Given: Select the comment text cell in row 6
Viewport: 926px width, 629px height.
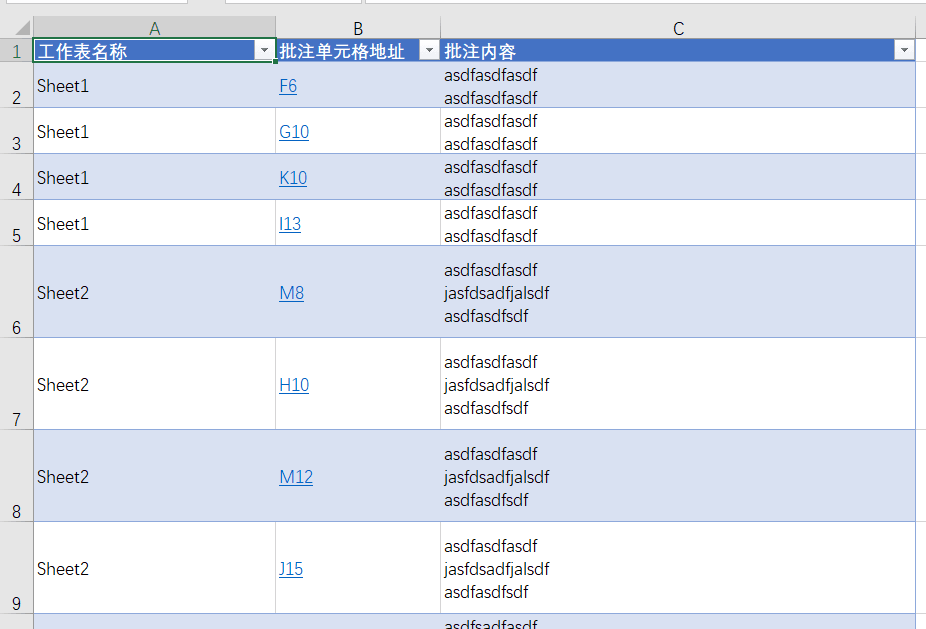Looking at the screenshot, I should point(678,292).
